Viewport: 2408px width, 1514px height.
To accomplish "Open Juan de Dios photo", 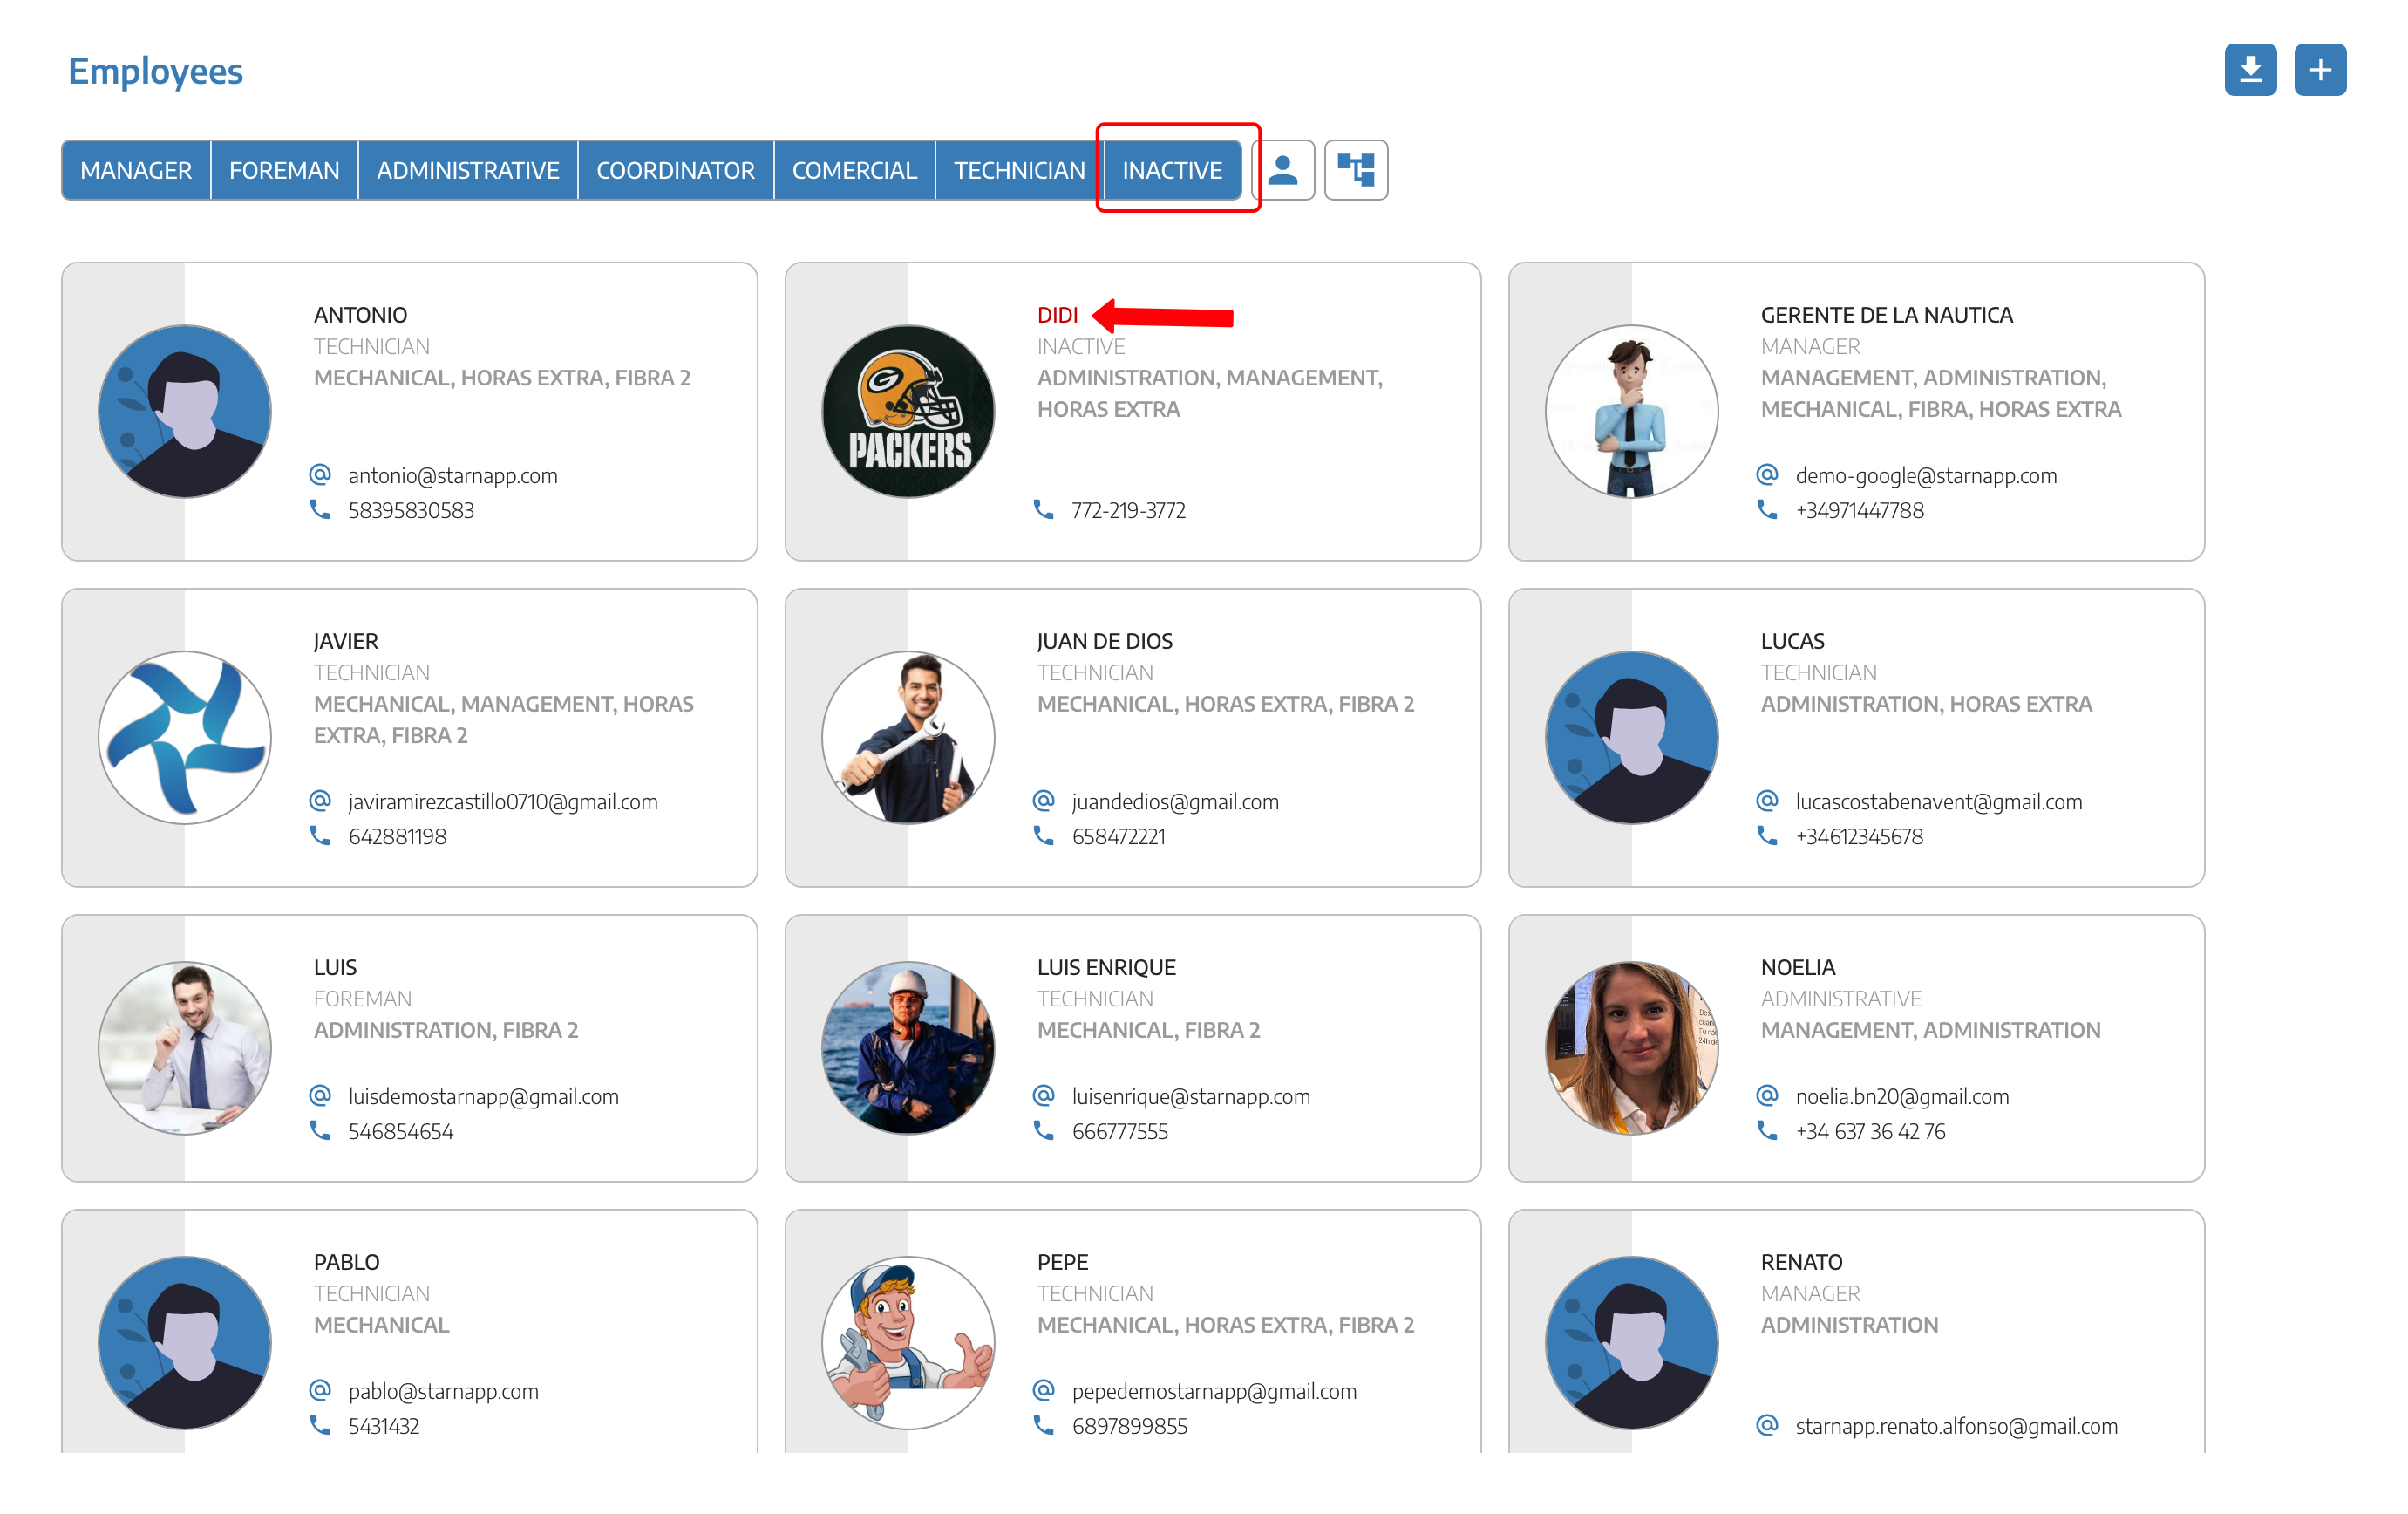I will coord(908,737).
